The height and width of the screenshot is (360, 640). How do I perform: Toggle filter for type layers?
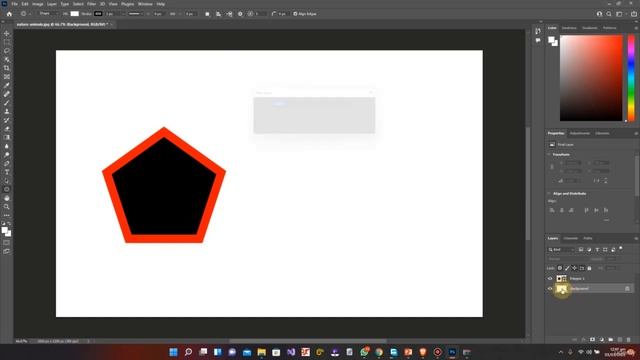pos(597,249)
